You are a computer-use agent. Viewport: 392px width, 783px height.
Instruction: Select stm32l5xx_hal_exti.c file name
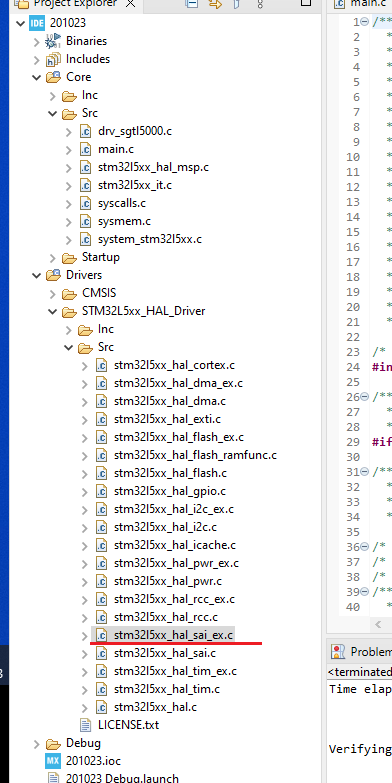167,419
